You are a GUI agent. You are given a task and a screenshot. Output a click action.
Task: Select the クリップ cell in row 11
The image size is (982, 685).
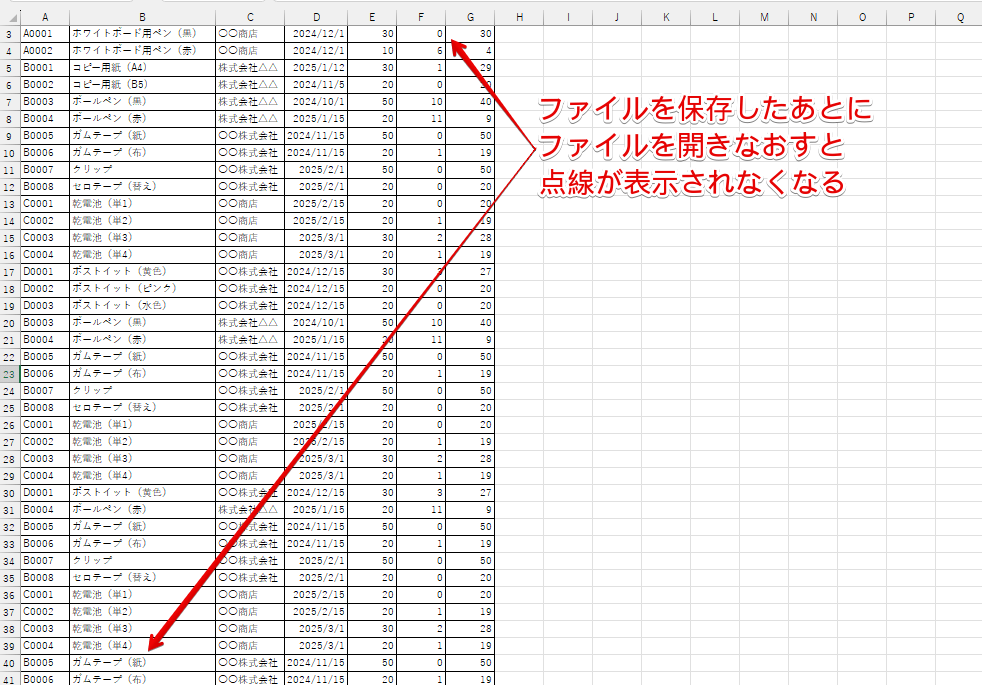click(x=140, y=169)
